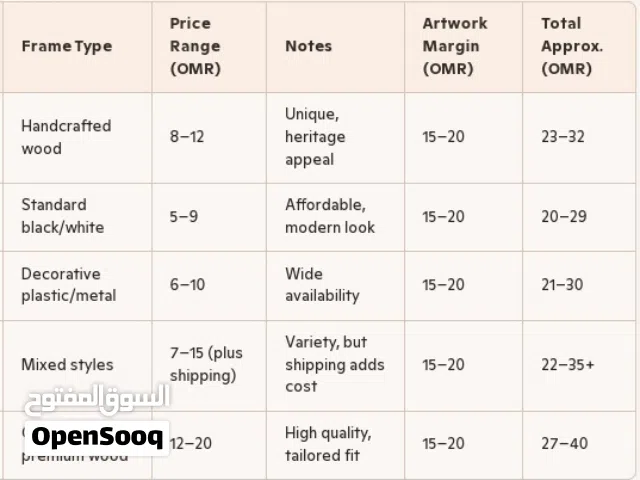This screenshot has width=640, height=480.
Task: Select the 22–35+ total cell
Action: (568, 365)
